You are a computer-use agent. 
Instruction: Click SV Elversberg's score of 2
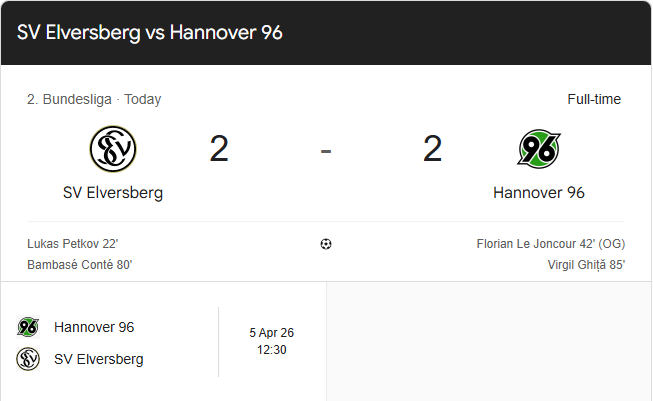click(219, 150)
